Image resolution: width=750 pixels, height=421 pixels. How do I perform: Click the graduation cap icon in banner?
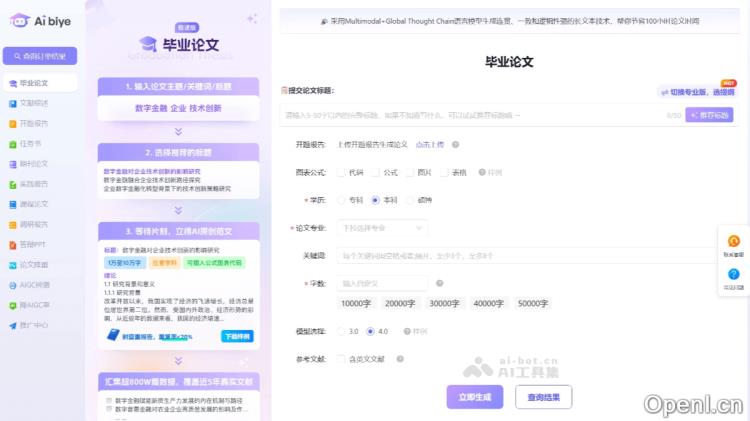pos(148,43)
